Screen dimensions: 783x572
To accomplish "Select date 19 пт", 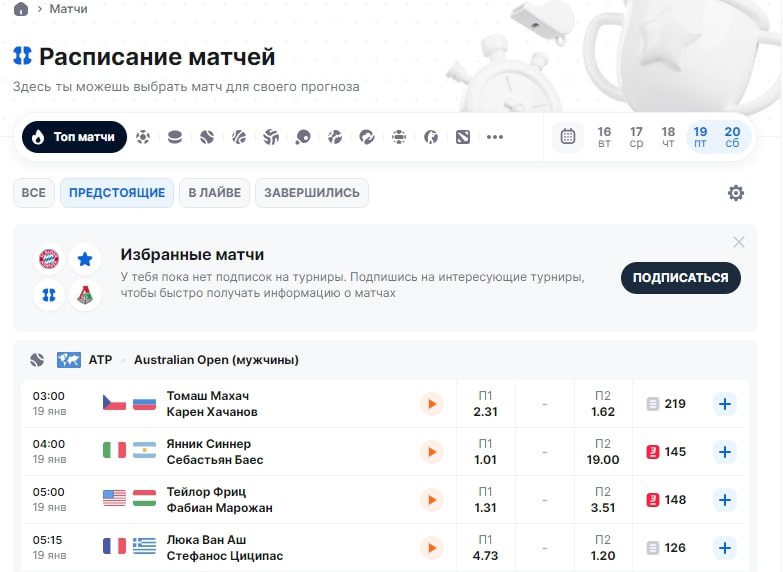I will pos(700,137).
